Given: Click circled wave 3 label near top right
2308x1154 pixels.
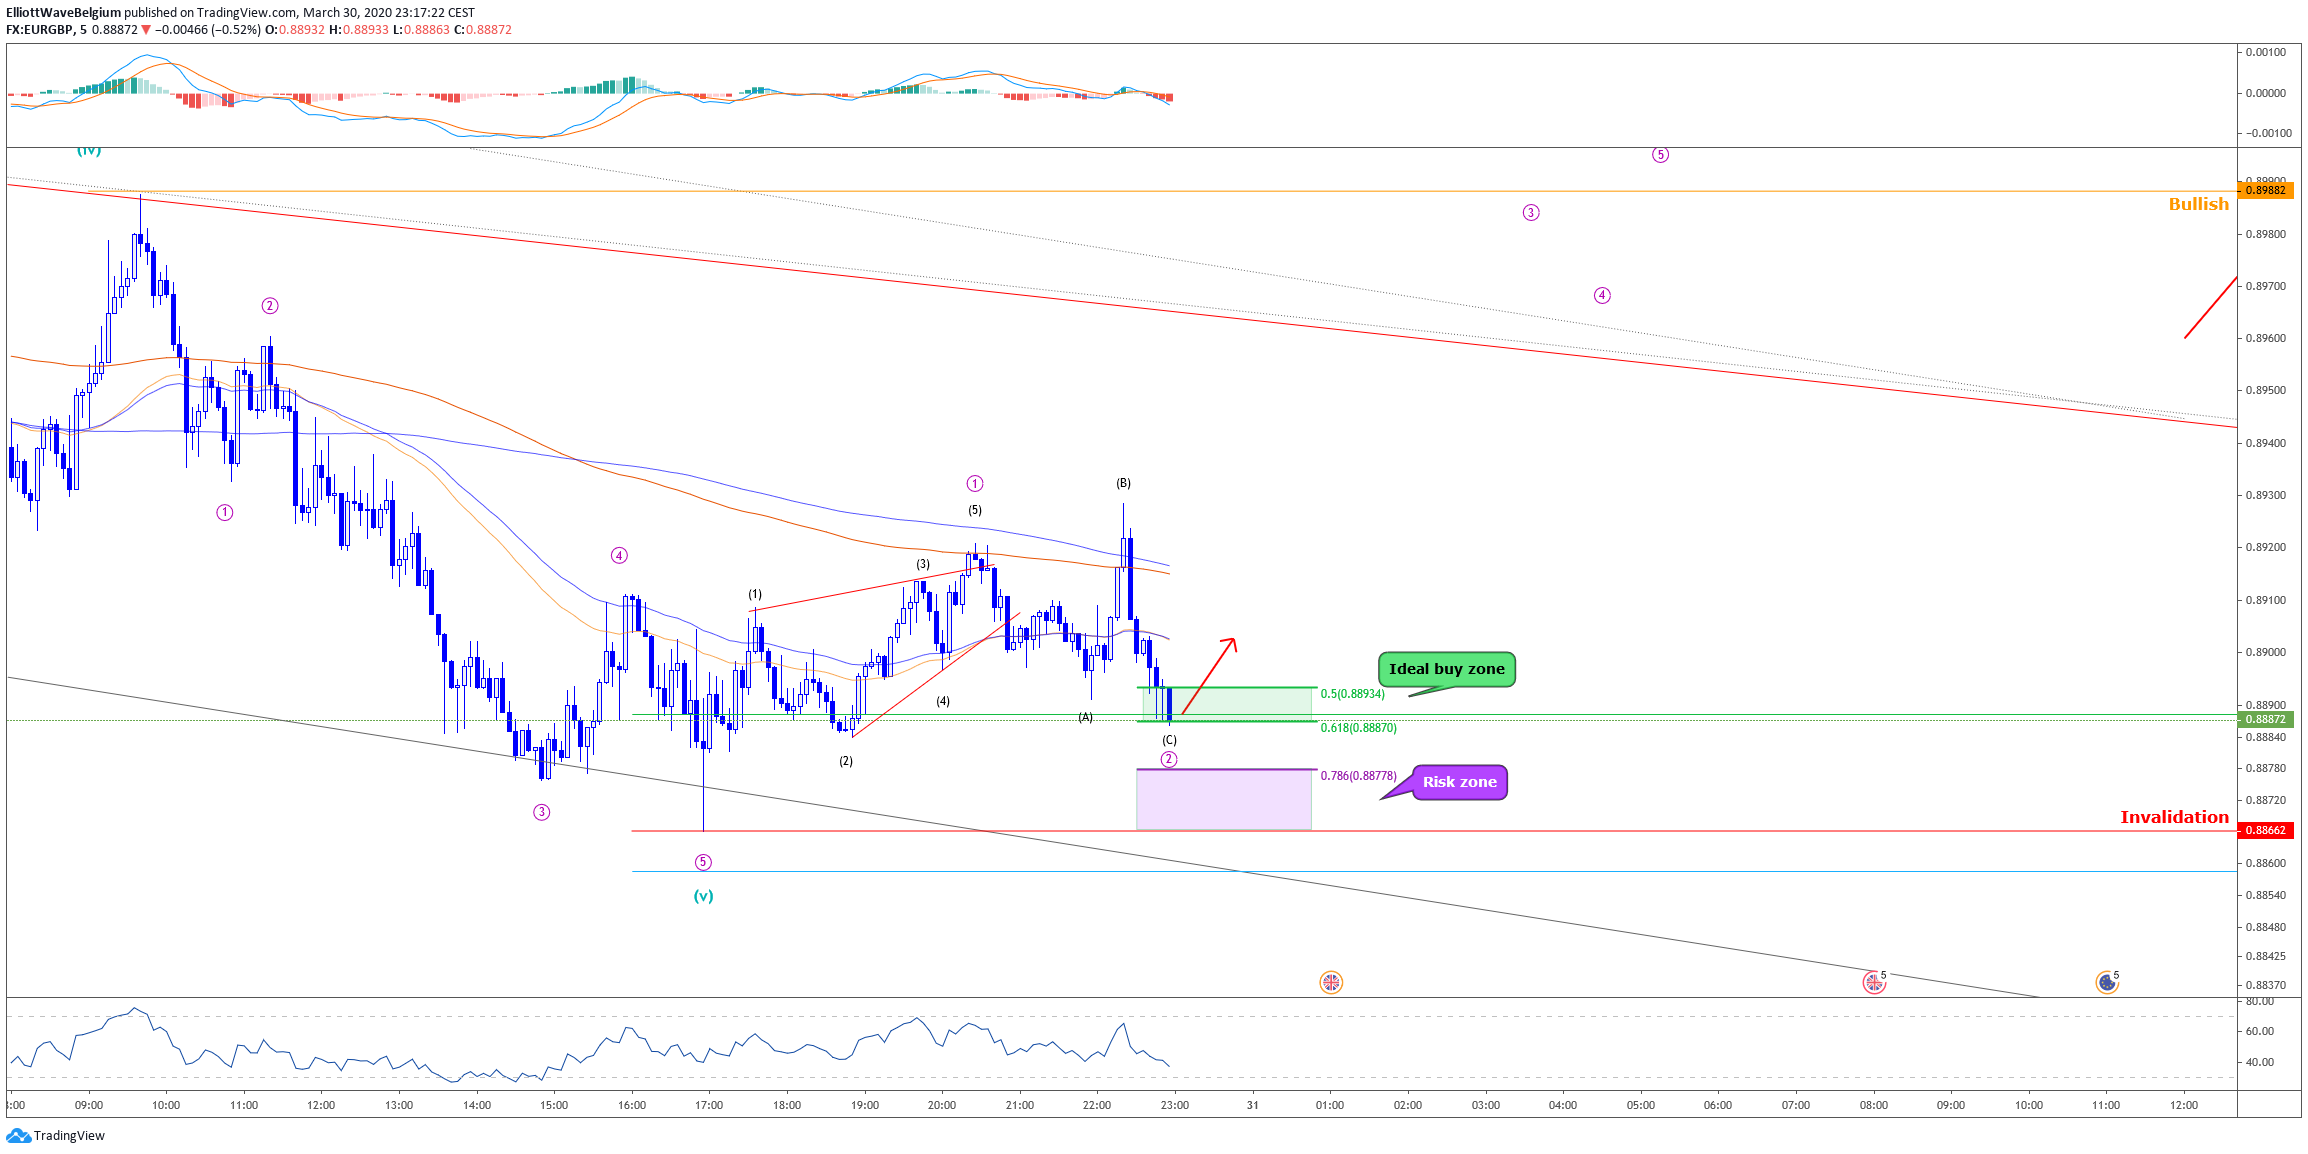Looking at the screenshot, I should pos(1531,213).
